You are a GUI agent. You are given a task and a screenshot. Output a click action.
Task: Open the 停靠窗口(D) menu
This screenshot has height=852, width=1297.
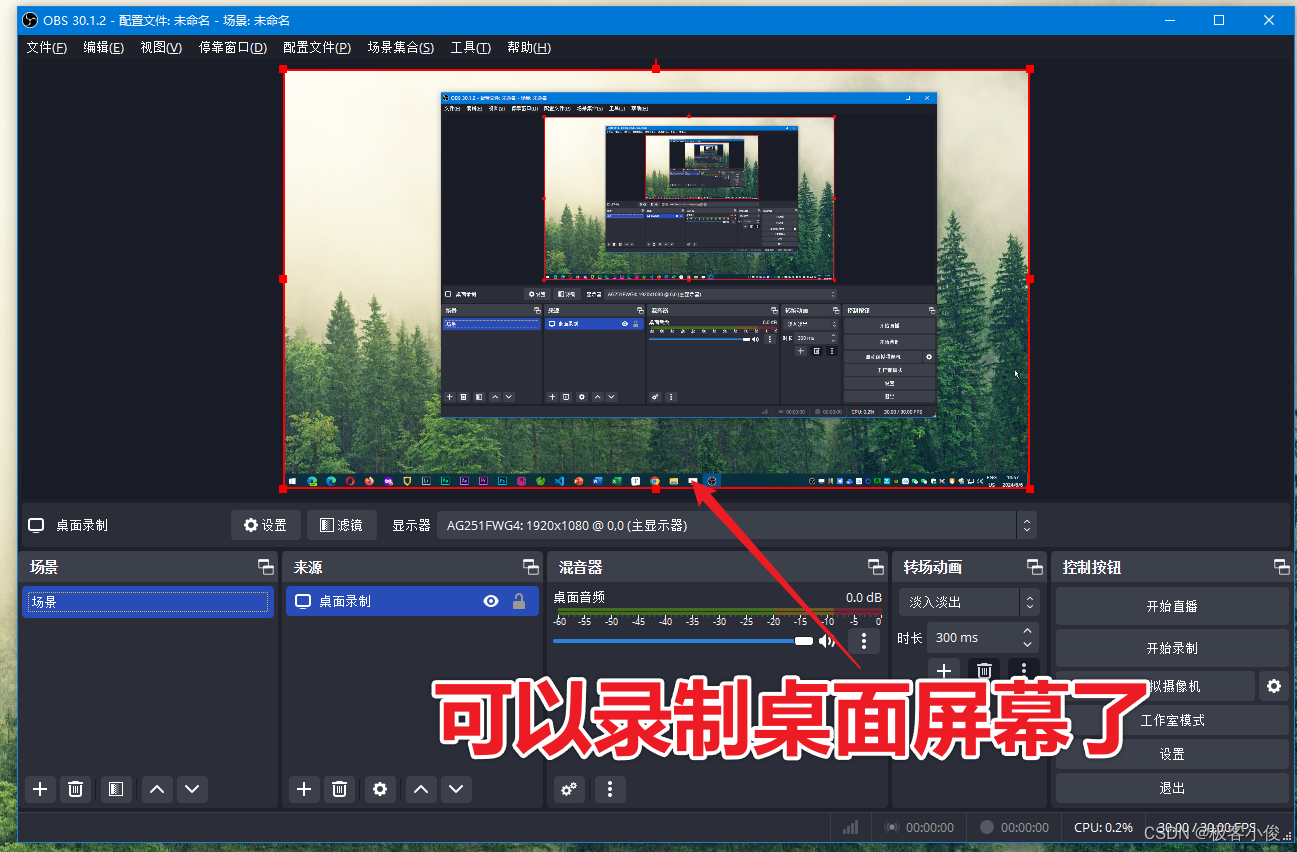[x=233, y=47]
